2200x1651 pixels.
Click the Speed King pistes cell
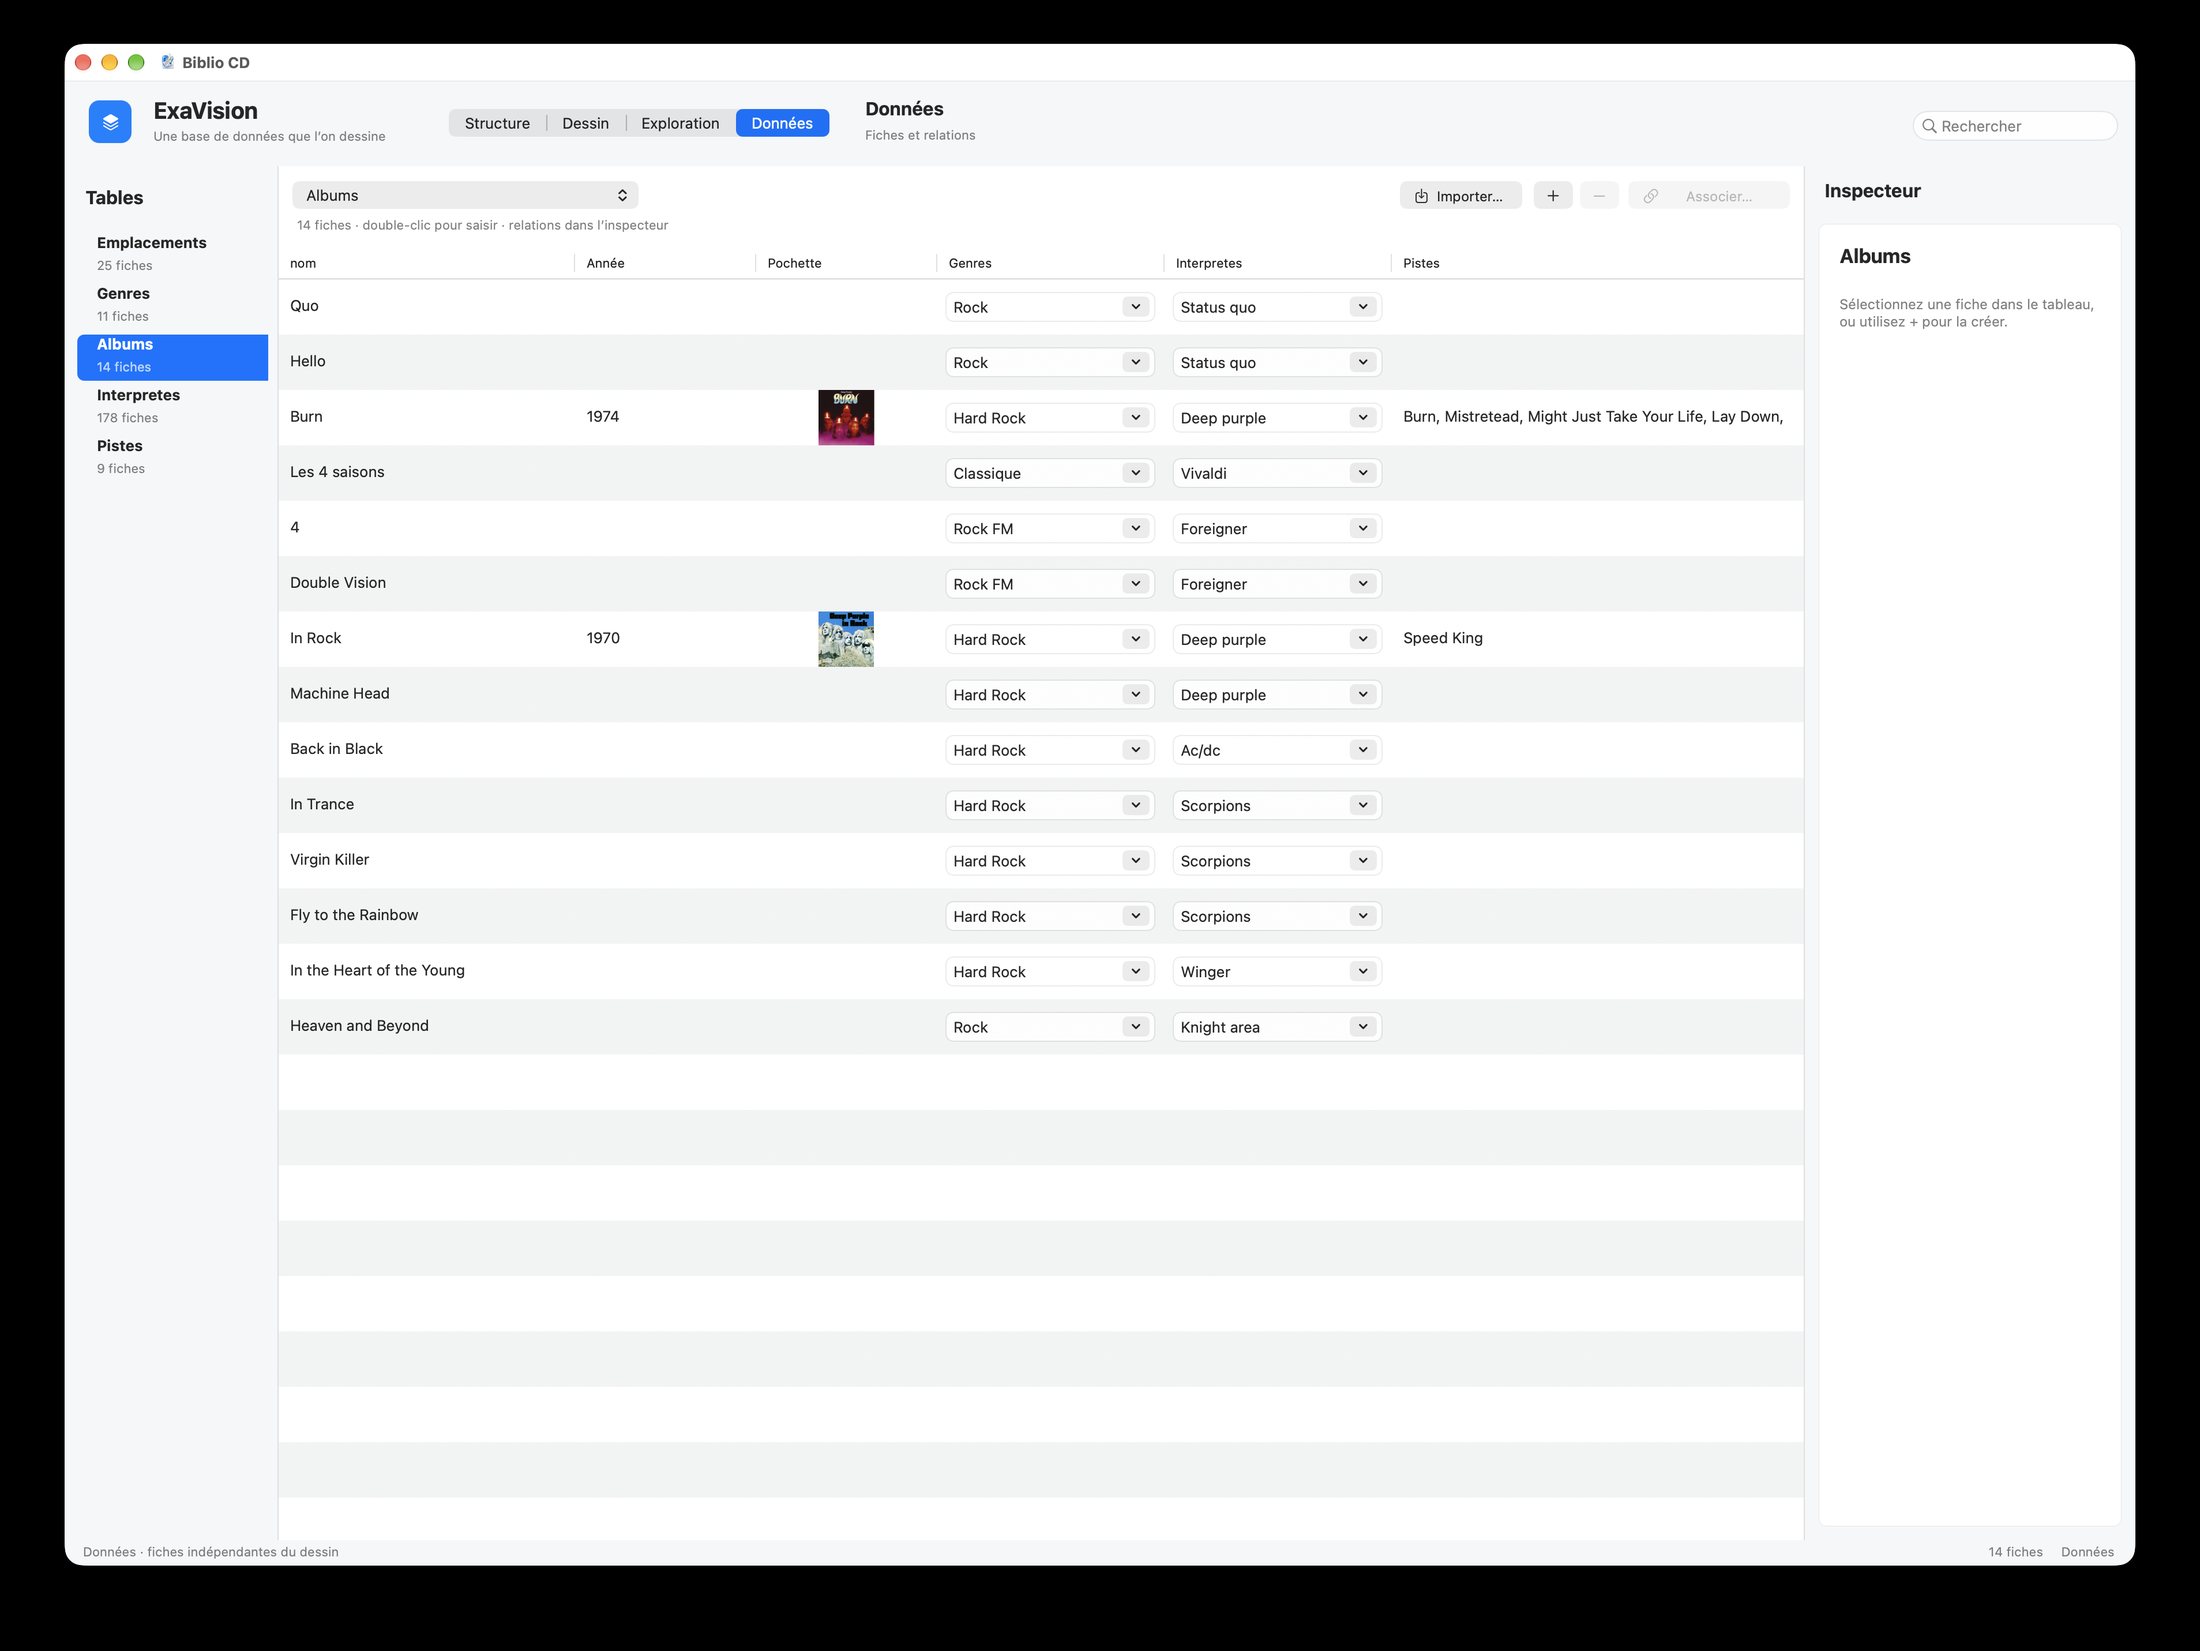coord(1442,638)
